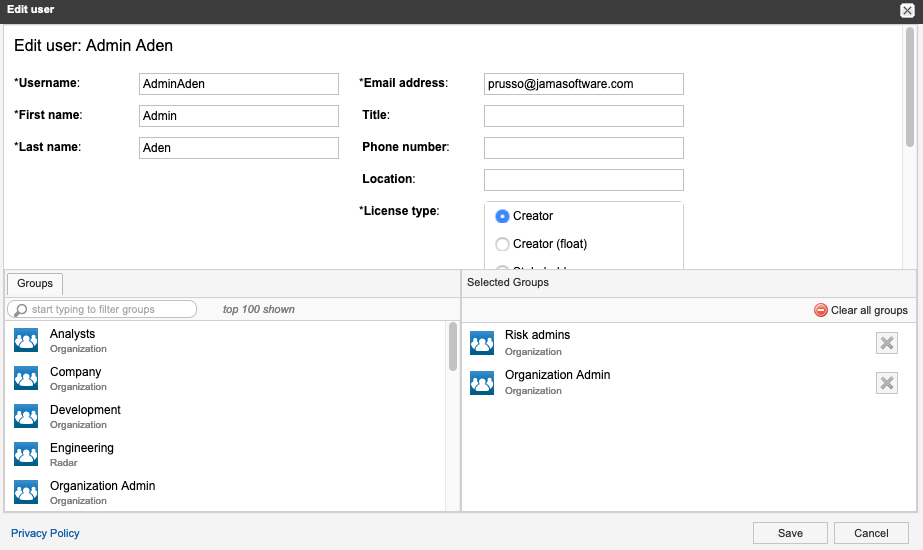
Task: Click the Groups list scrollbar
Action: point(453,346)
